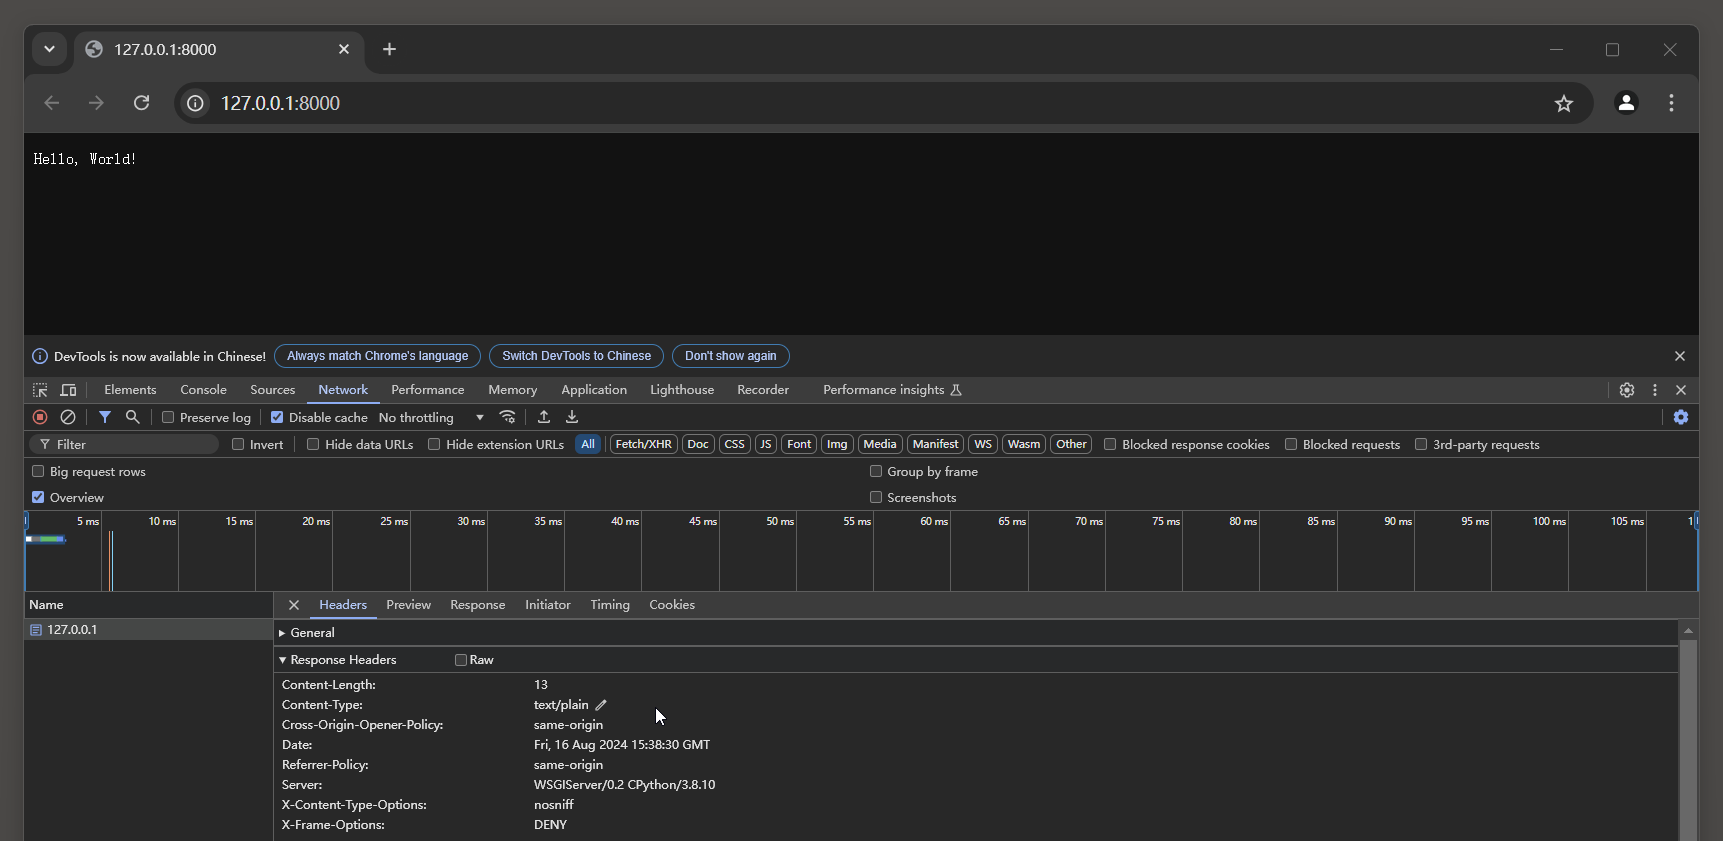View site information icon in address bar
Image resolution: width=1723 pixels, height=841 pixels.
click(x=195, y=103)
